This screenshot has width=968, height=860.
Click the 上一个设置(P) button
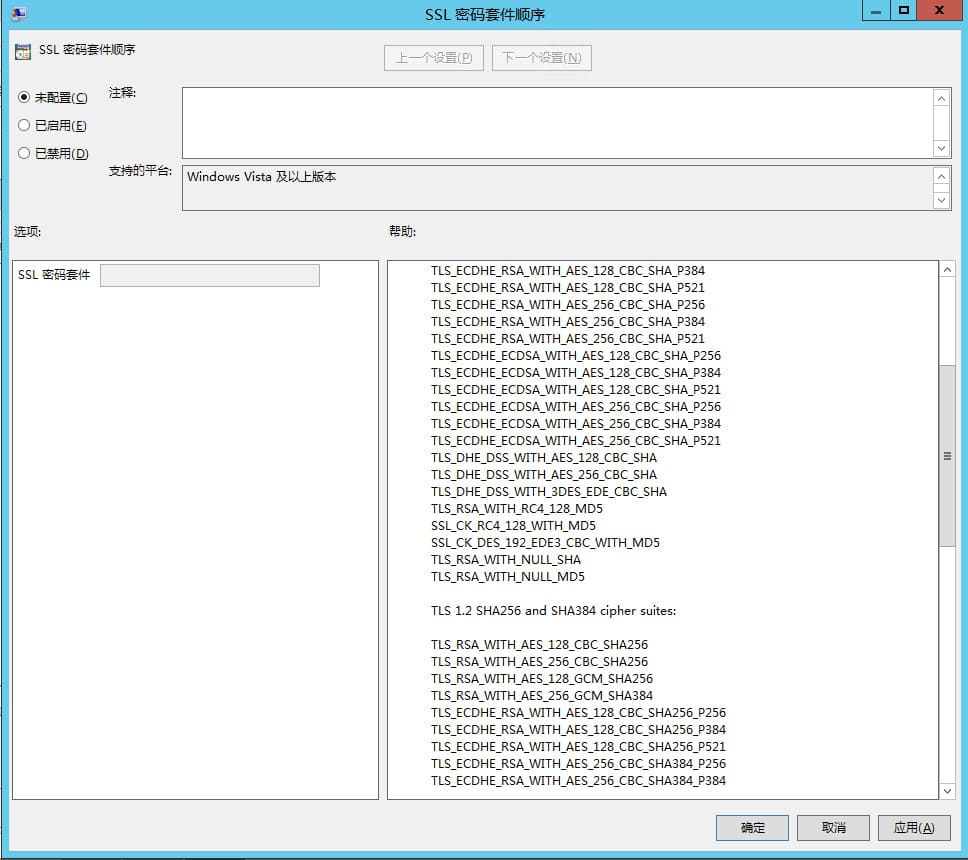[x=433, y=58]
